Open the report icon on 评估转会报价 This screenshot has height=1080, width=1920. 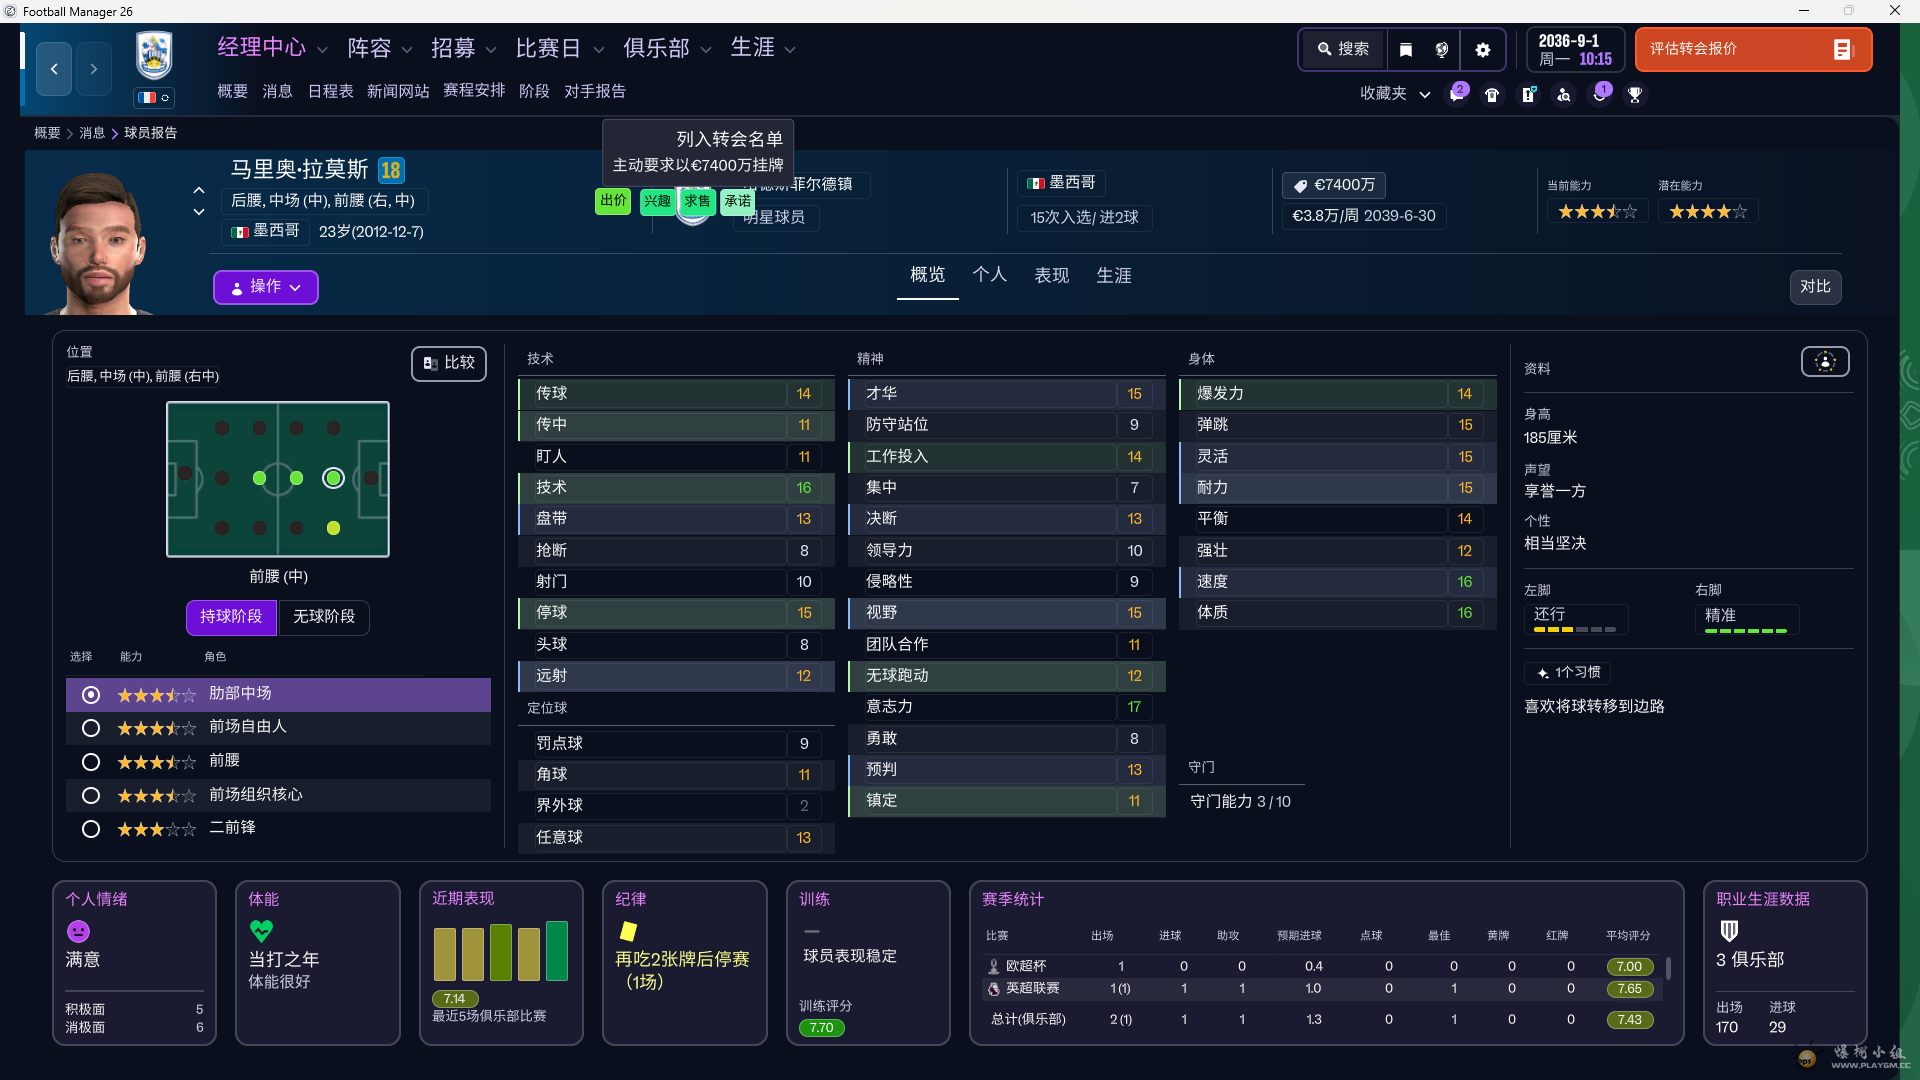click(1843, 49)
